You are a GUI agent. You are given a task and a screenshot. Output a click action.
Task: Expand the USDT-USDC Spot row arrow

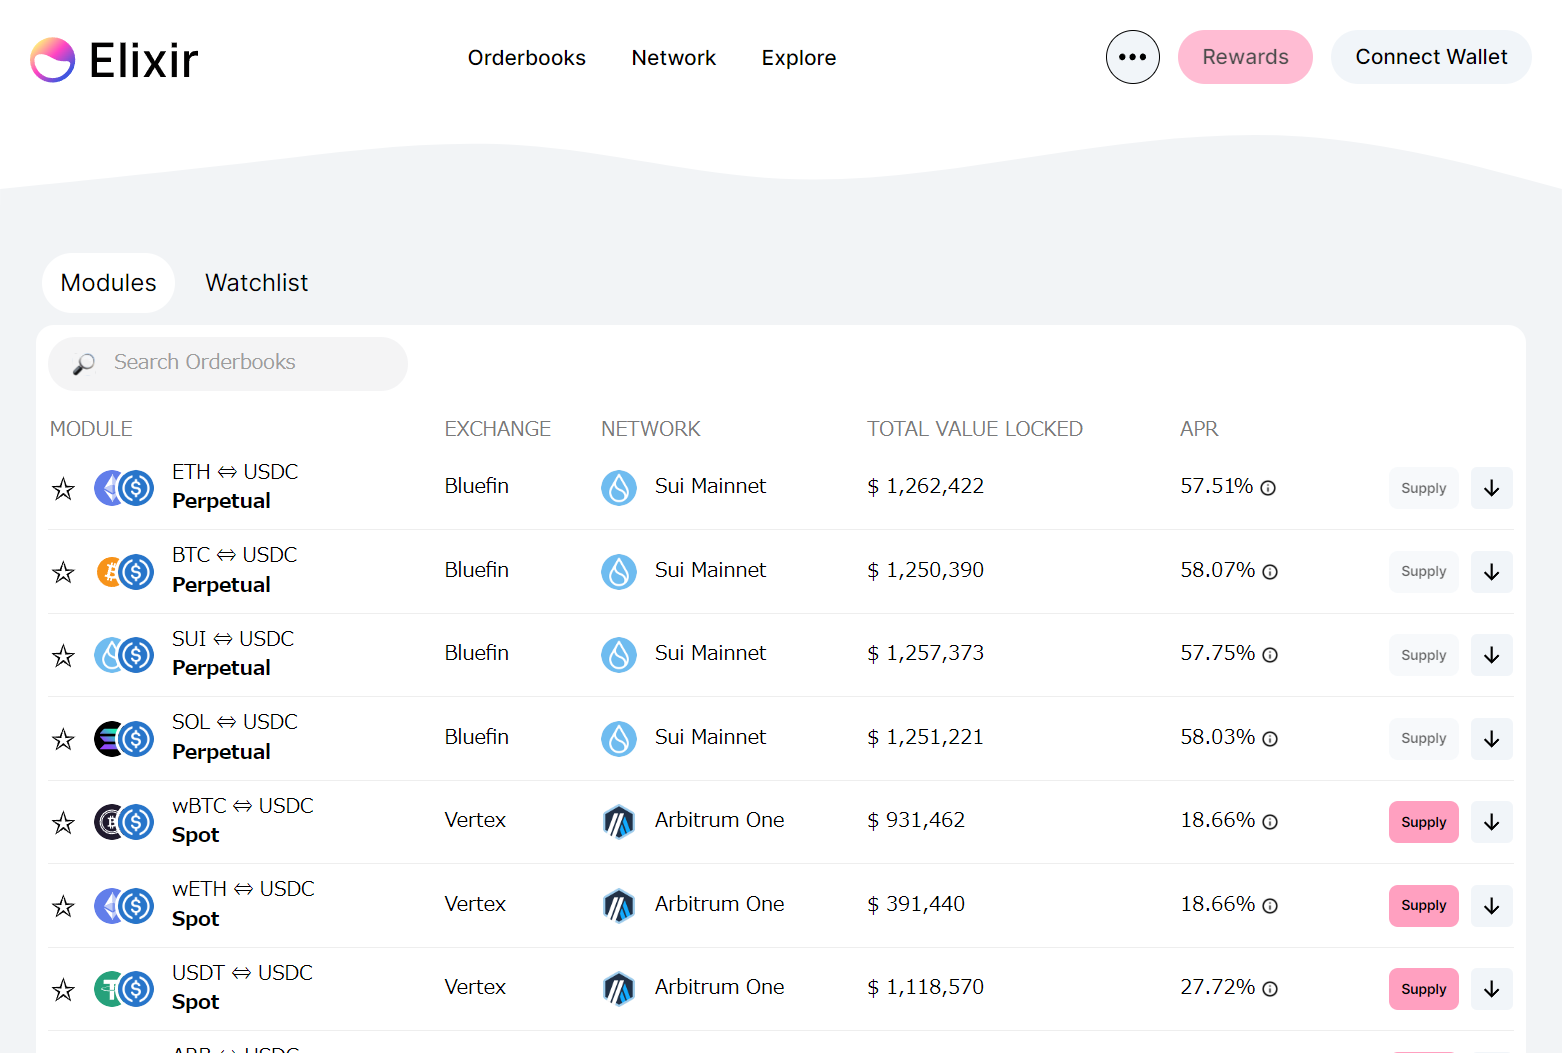click(x=1491, y=989)
